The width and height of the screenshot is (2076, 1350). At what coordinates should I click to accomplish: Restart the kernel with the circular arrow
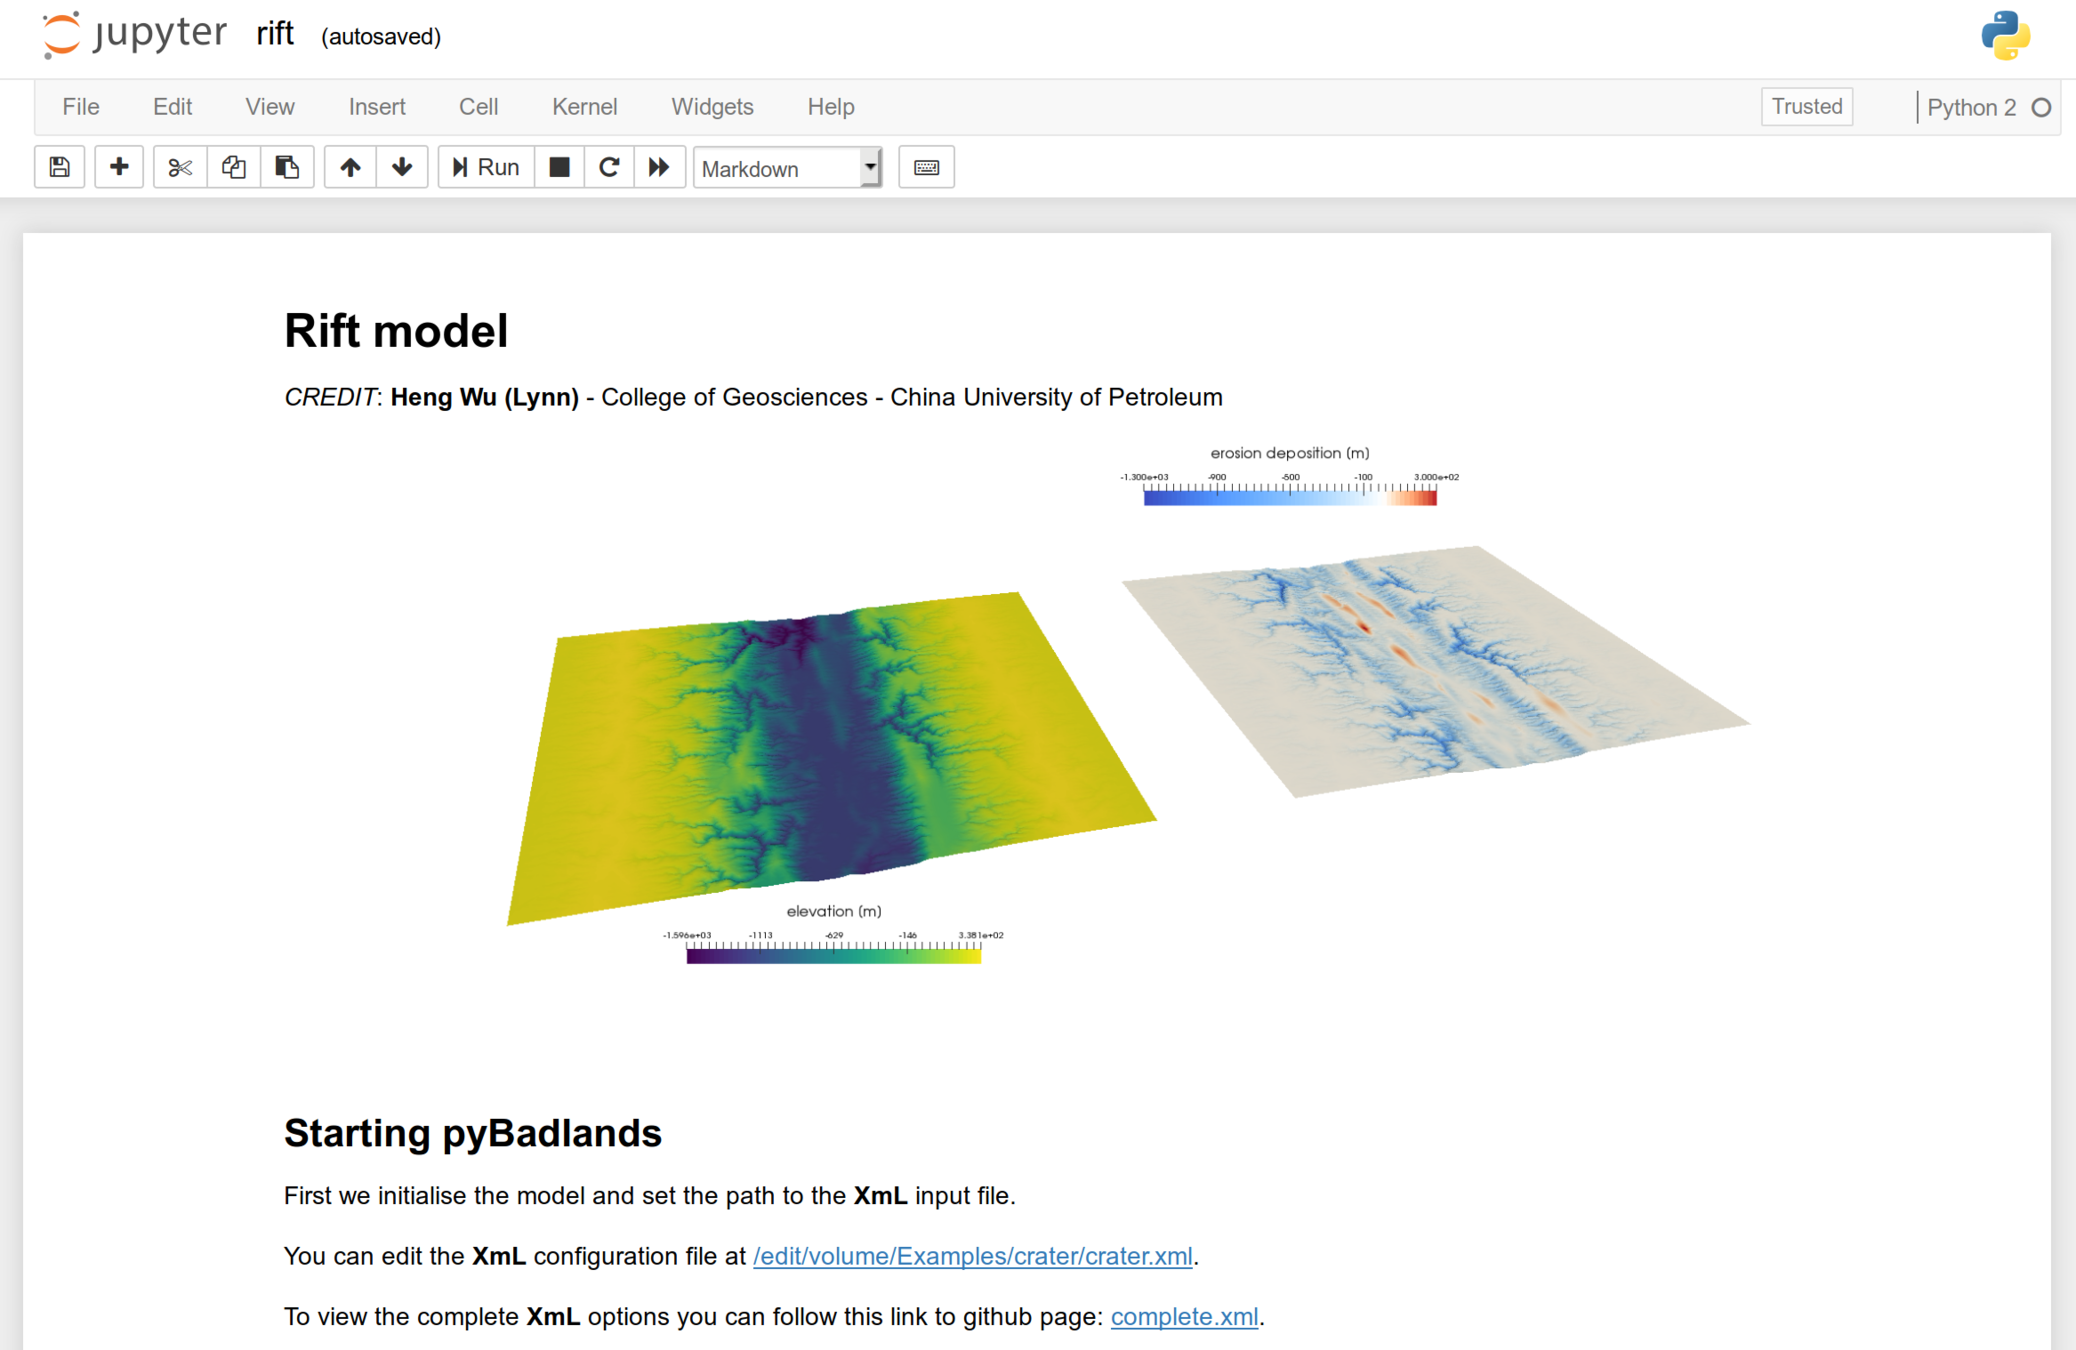(609, 167)
